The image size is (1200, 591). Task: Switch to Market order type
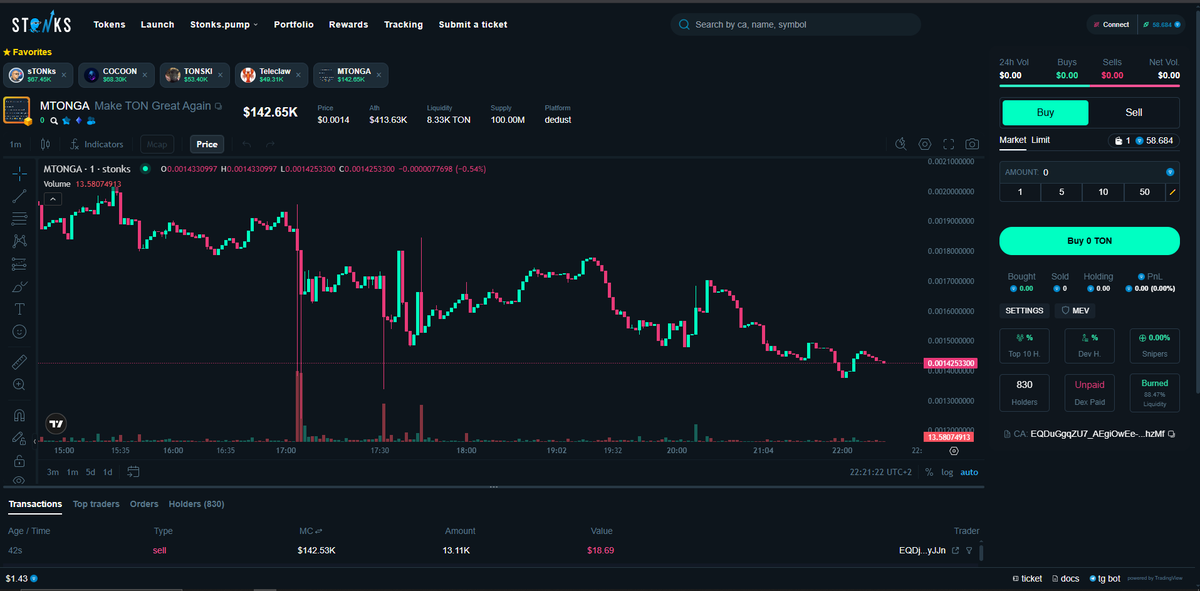click(1013, 140)
